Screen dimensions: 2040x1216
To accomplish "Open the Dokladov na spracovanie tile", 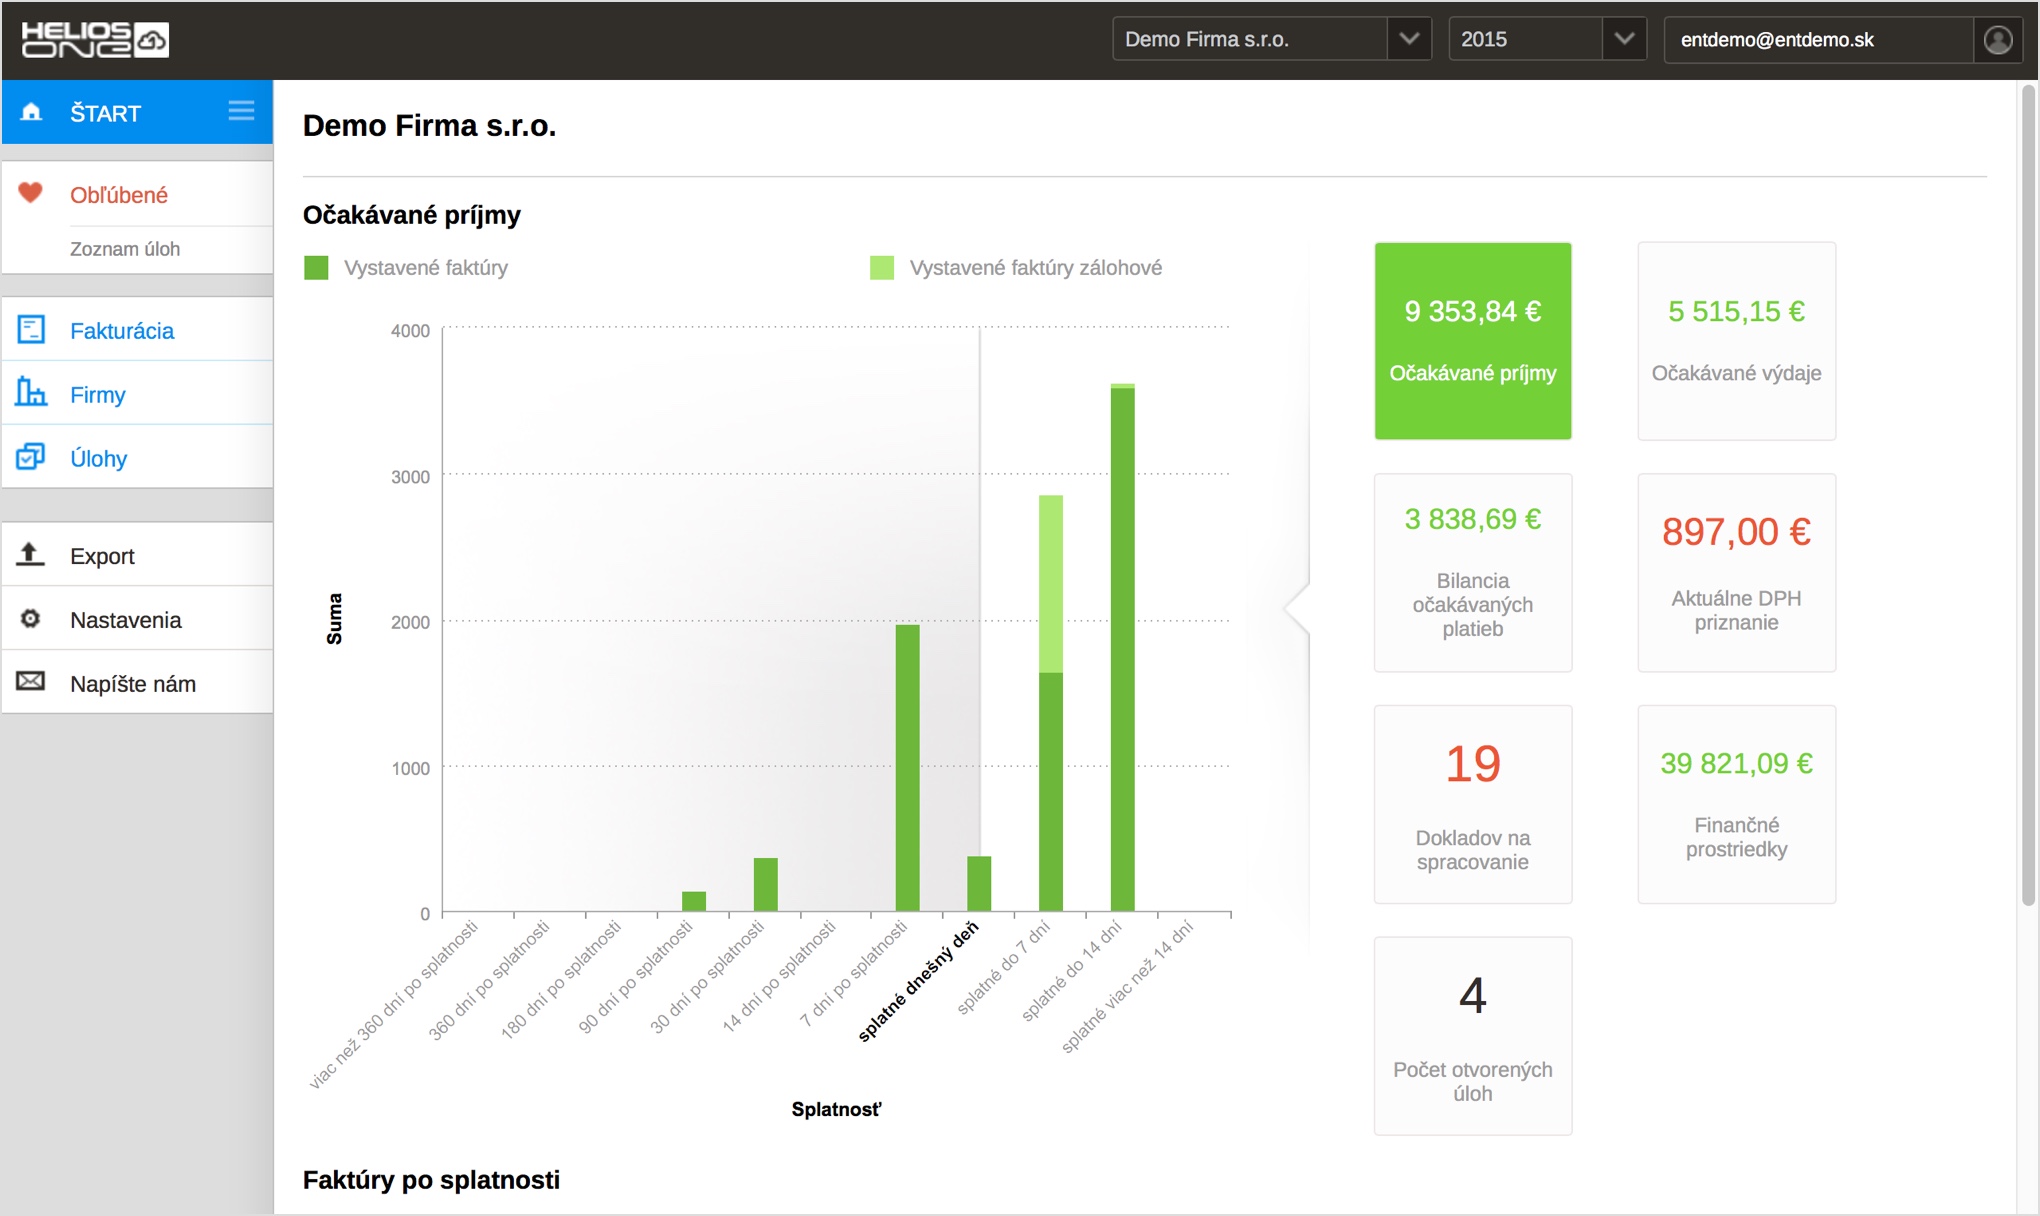I will (x=1472, y=804).
